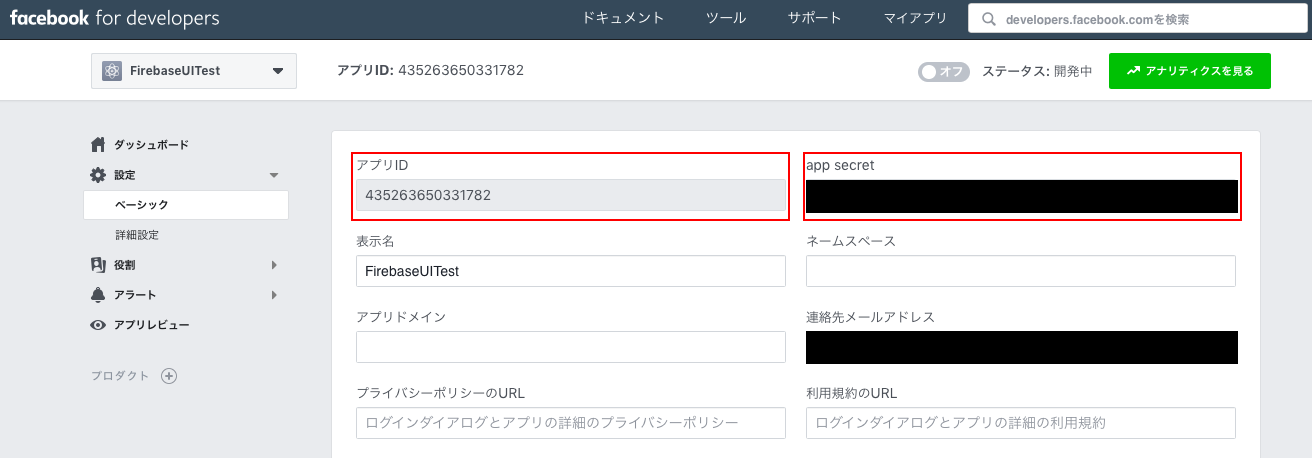Select ベーシック settings page
The height and width of the screenshot is (458, 1312).
(x=186, y=205)
